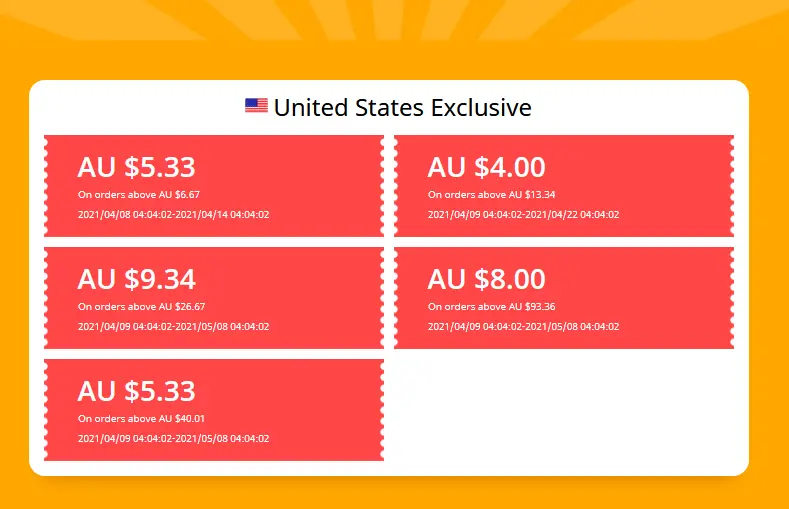Screen dimensions: 789x509
Task: Click 'On orders above AU $6.67' text
Action: pos(139,195)
